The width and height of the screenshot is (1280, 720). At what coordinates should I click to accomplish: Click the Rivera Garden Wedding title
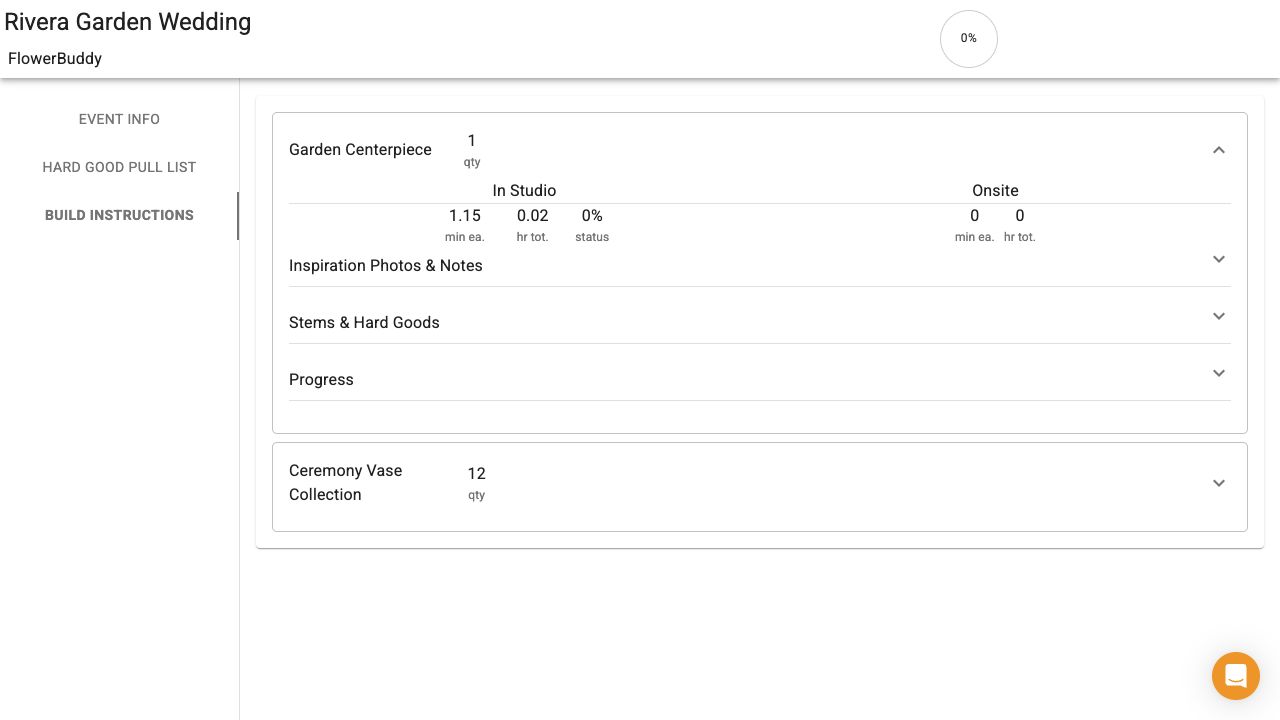tap(128, 22)
